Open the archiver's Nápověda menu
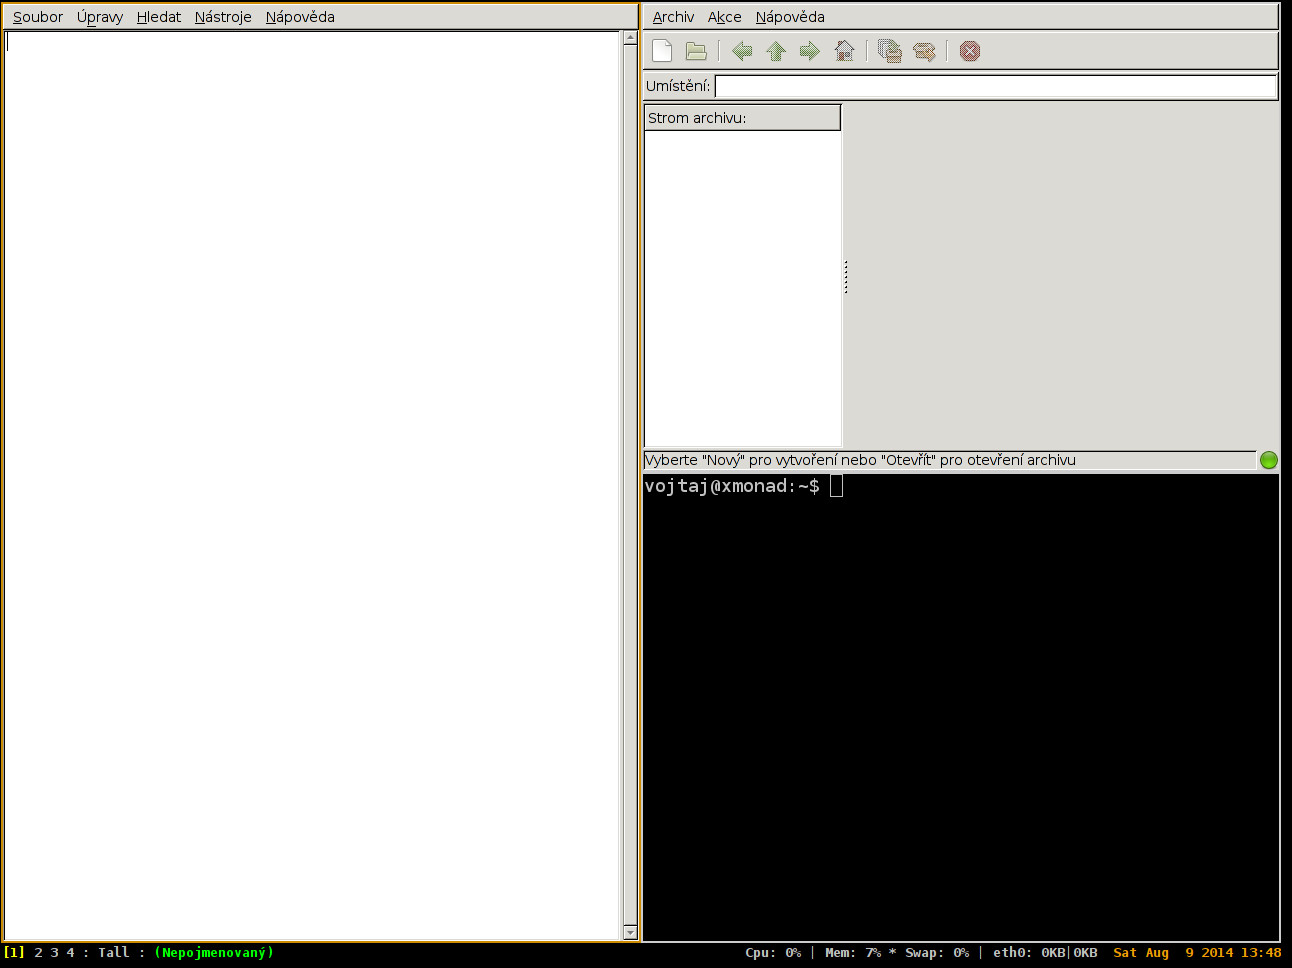 [x=790, y=17]
